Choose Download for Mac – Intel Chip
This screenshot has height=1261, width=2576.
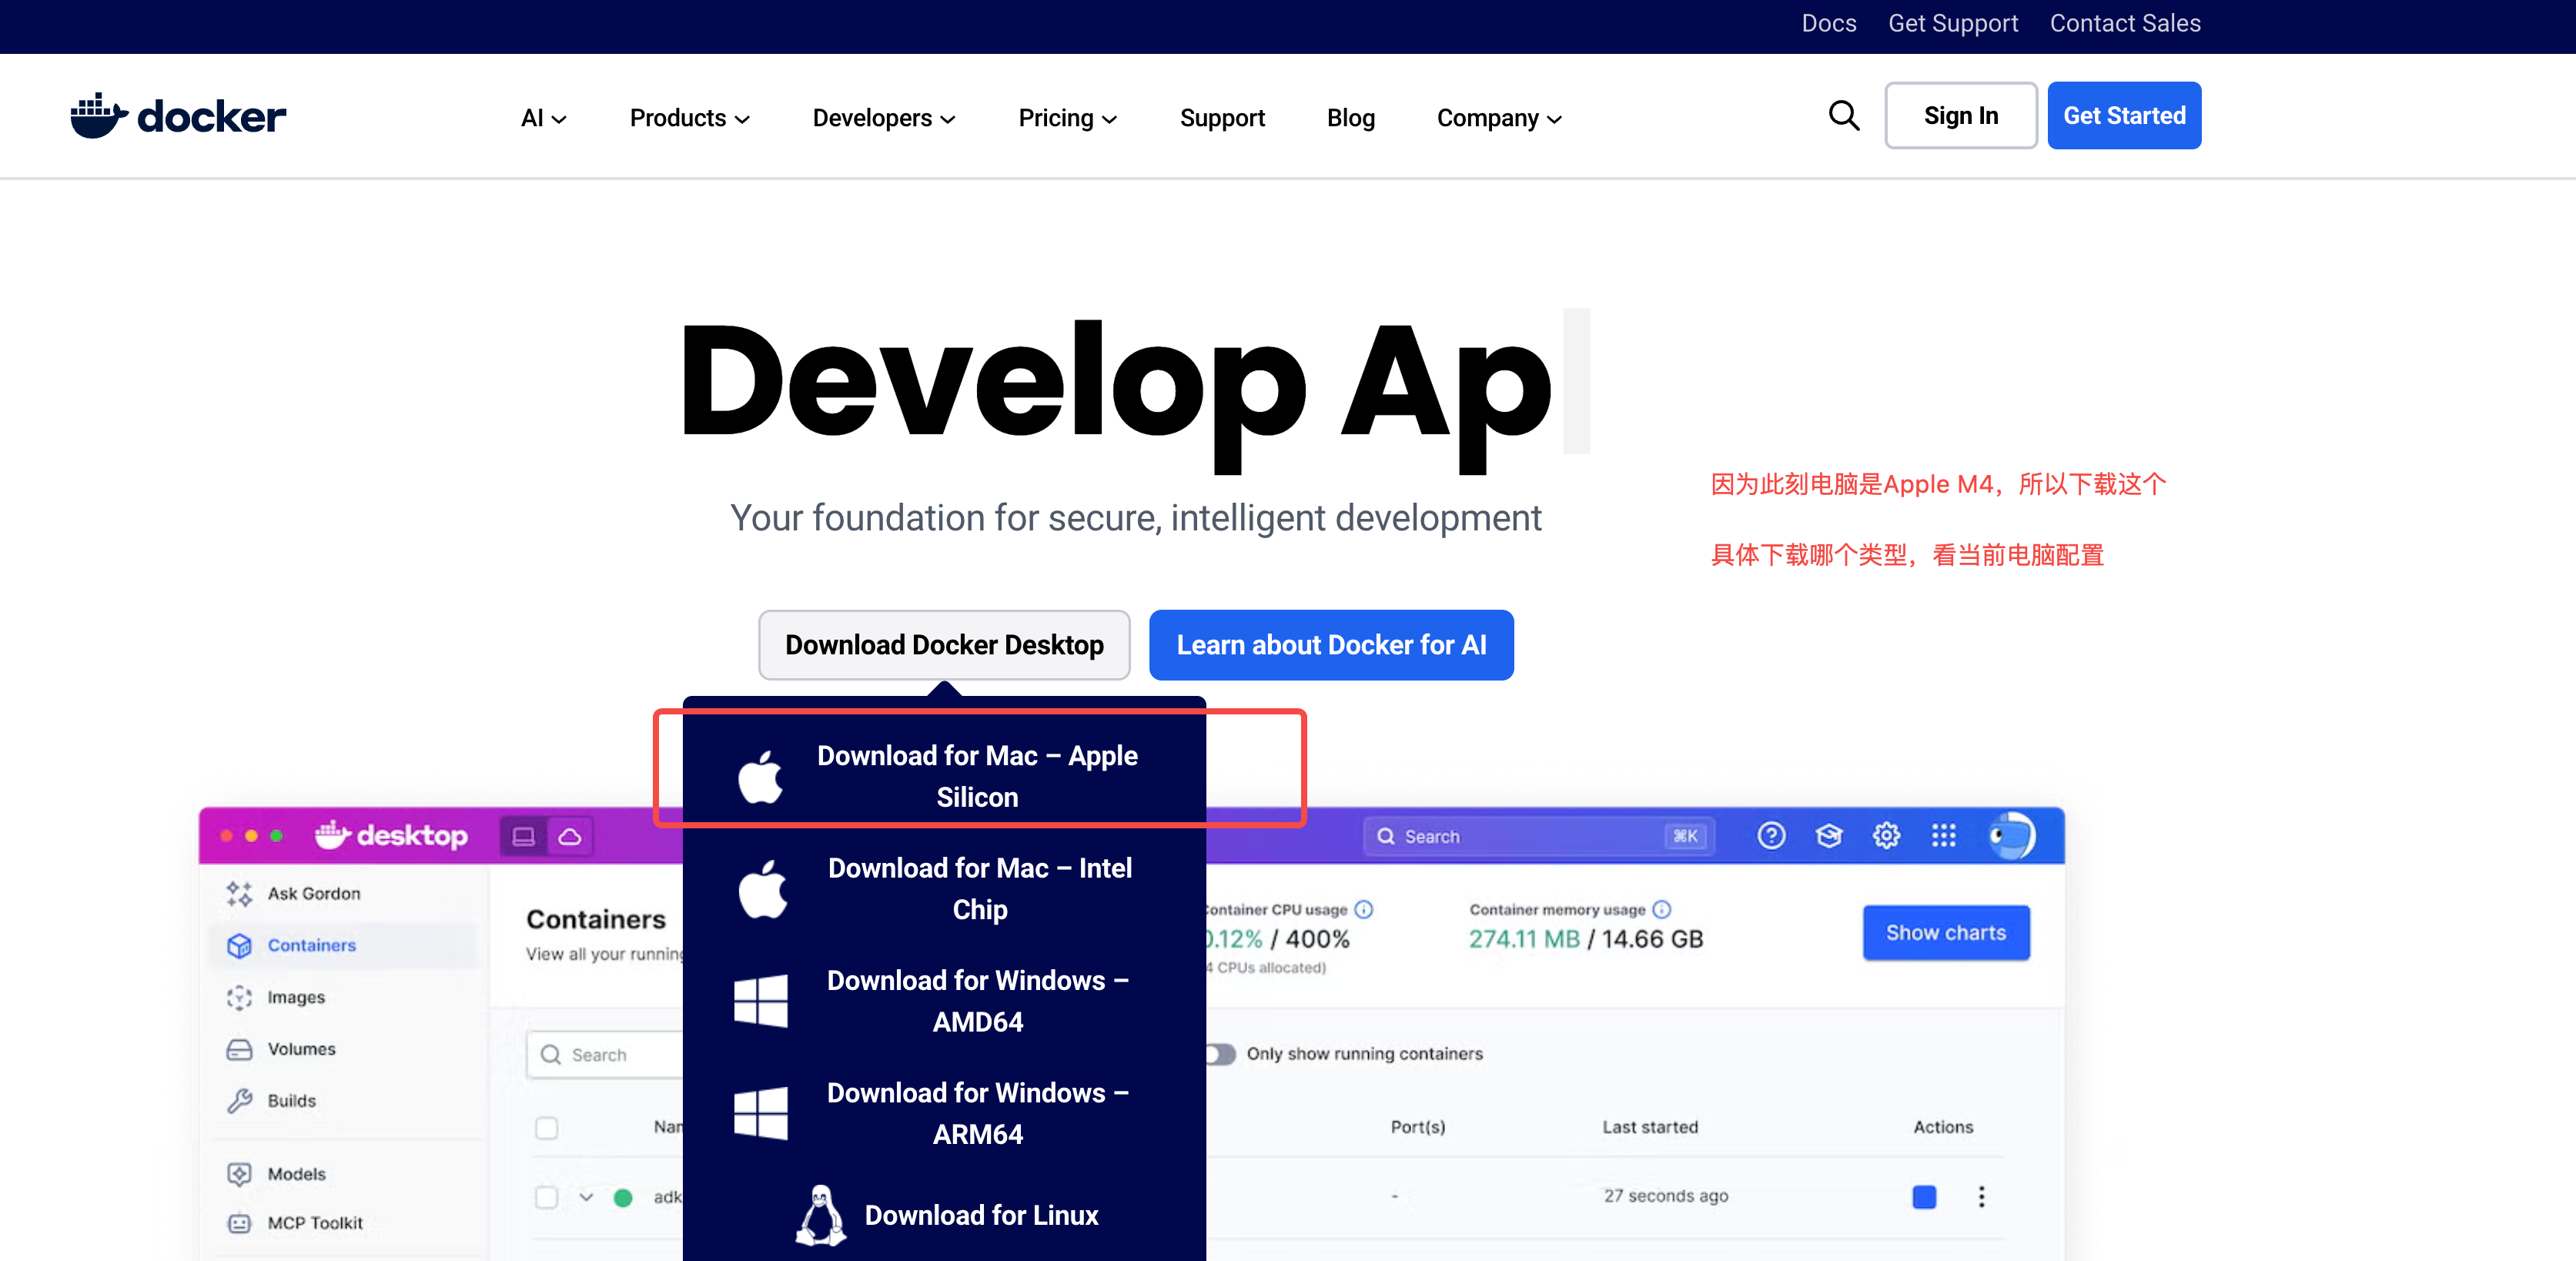[x=944, y=888]
